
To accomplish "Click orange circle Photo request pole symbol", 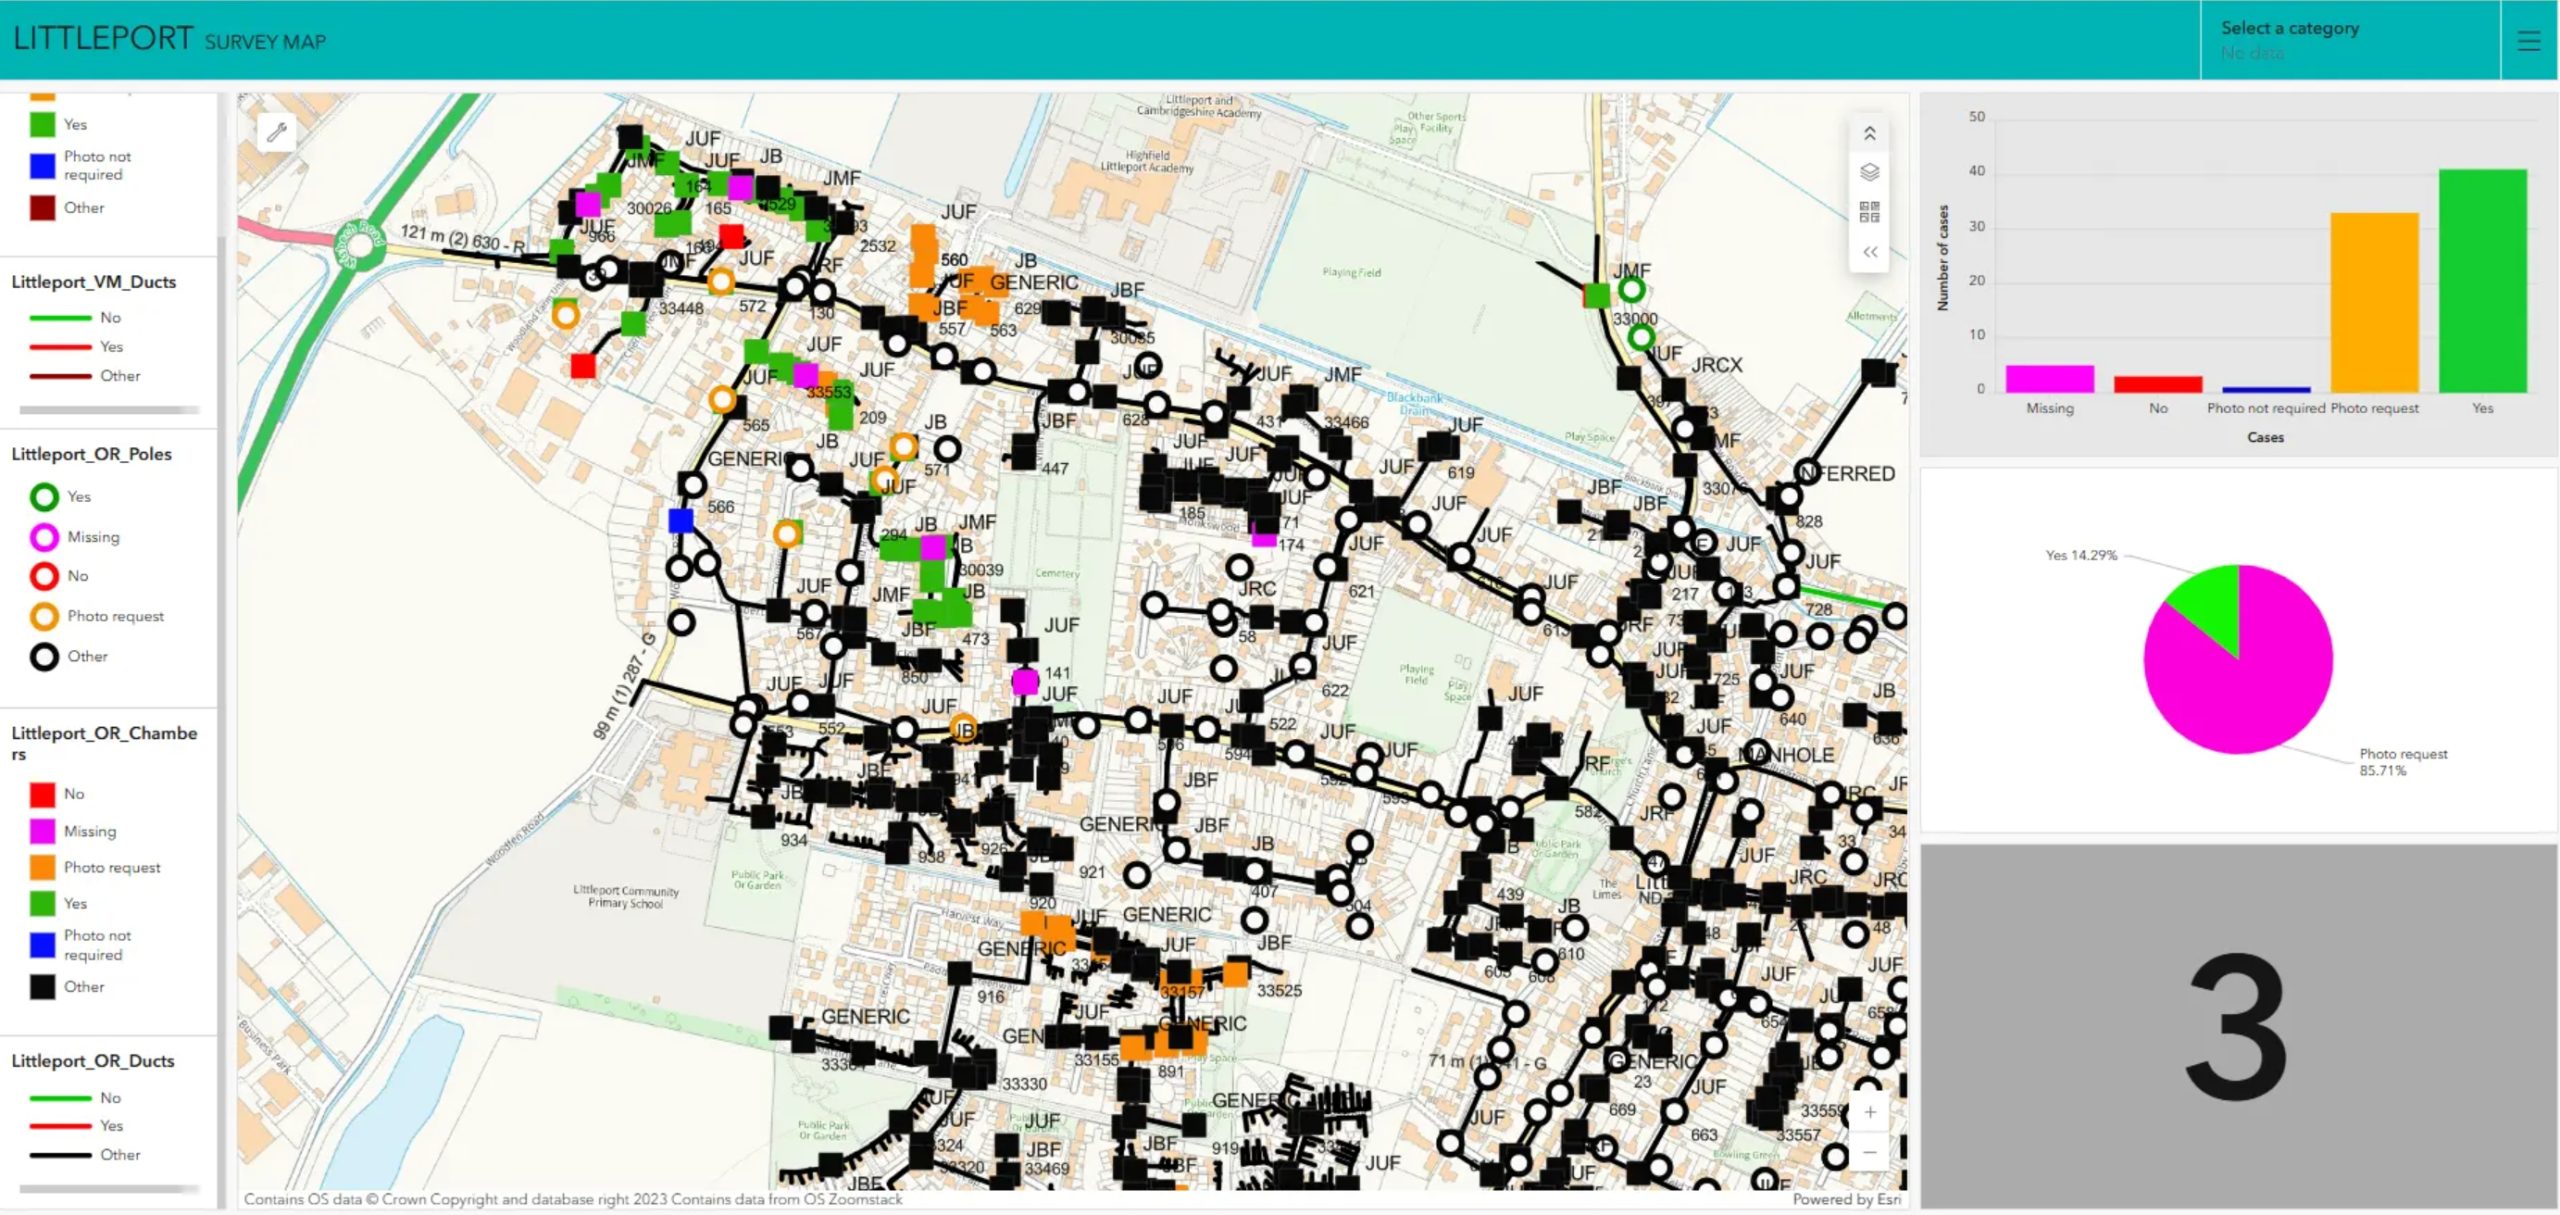I will point(44,616).
